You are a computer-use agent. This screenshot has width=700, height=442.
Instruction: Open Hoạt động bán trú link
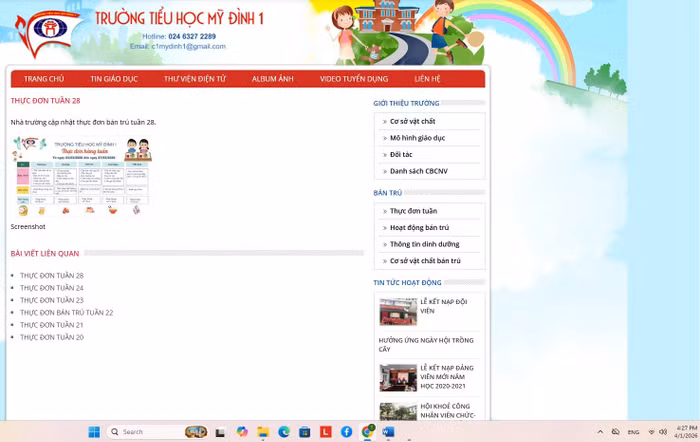(x=419, y=228)
